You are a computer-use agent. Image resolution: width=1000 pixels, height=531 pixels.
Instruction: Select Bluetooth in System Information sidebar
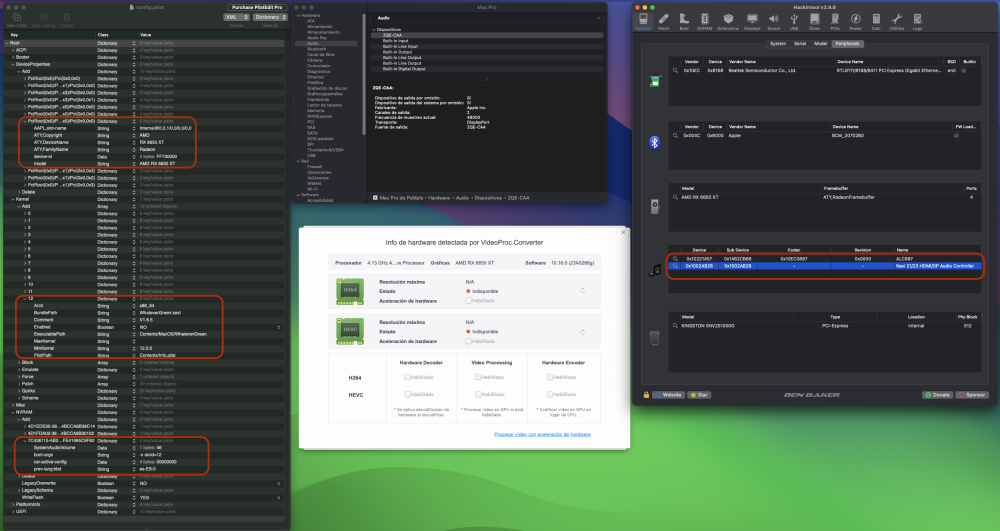pos(316,49)
